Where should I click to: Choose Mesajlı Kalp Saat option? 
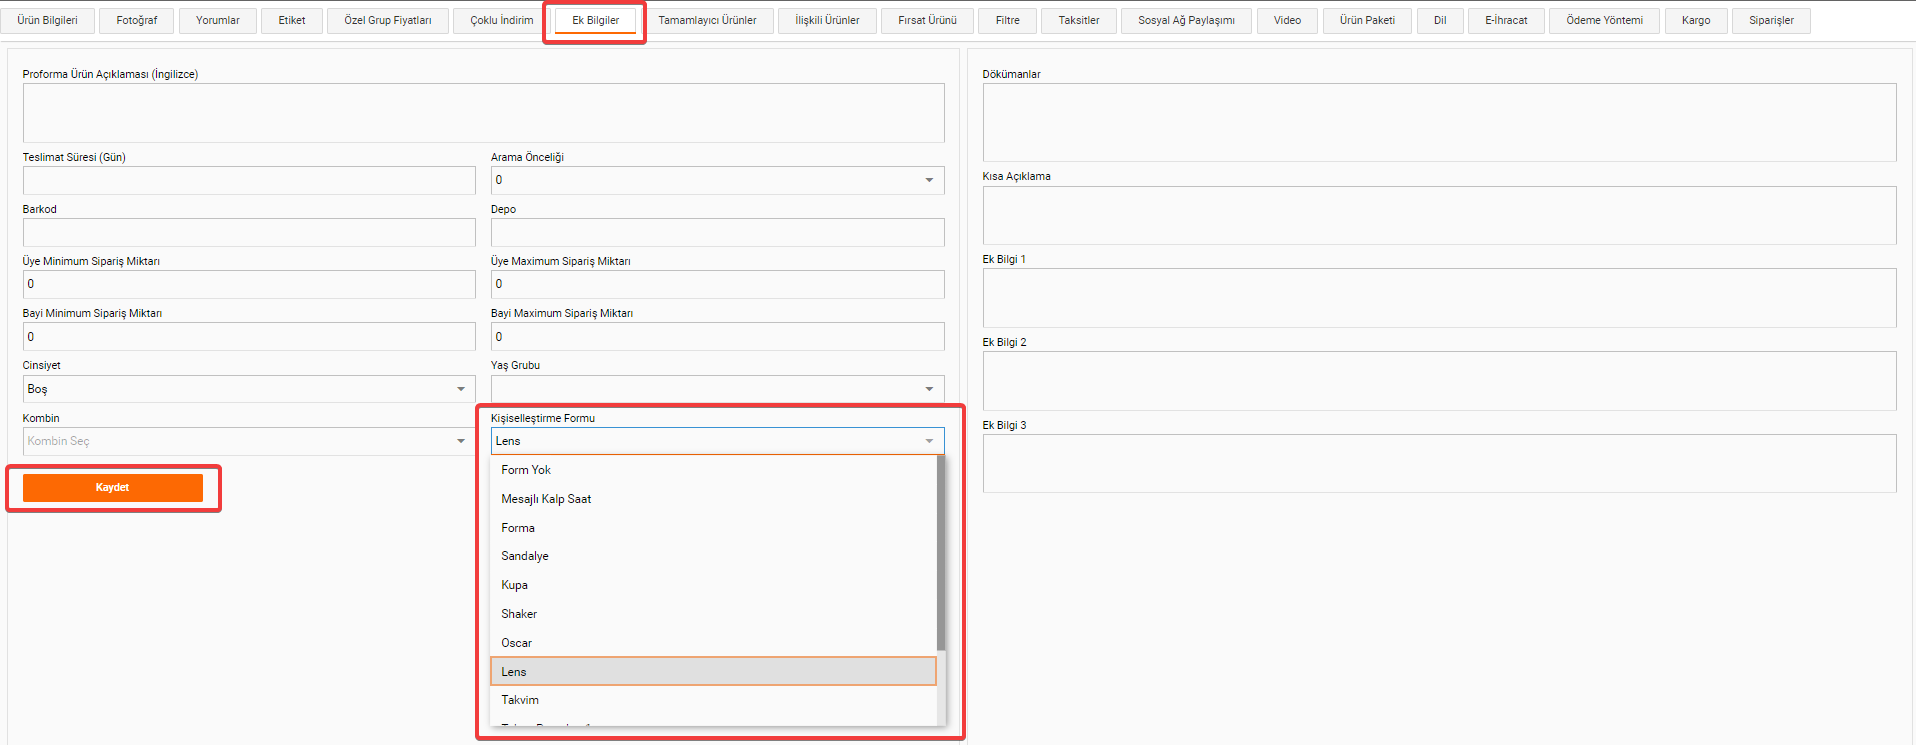click(x=713, y=499)
